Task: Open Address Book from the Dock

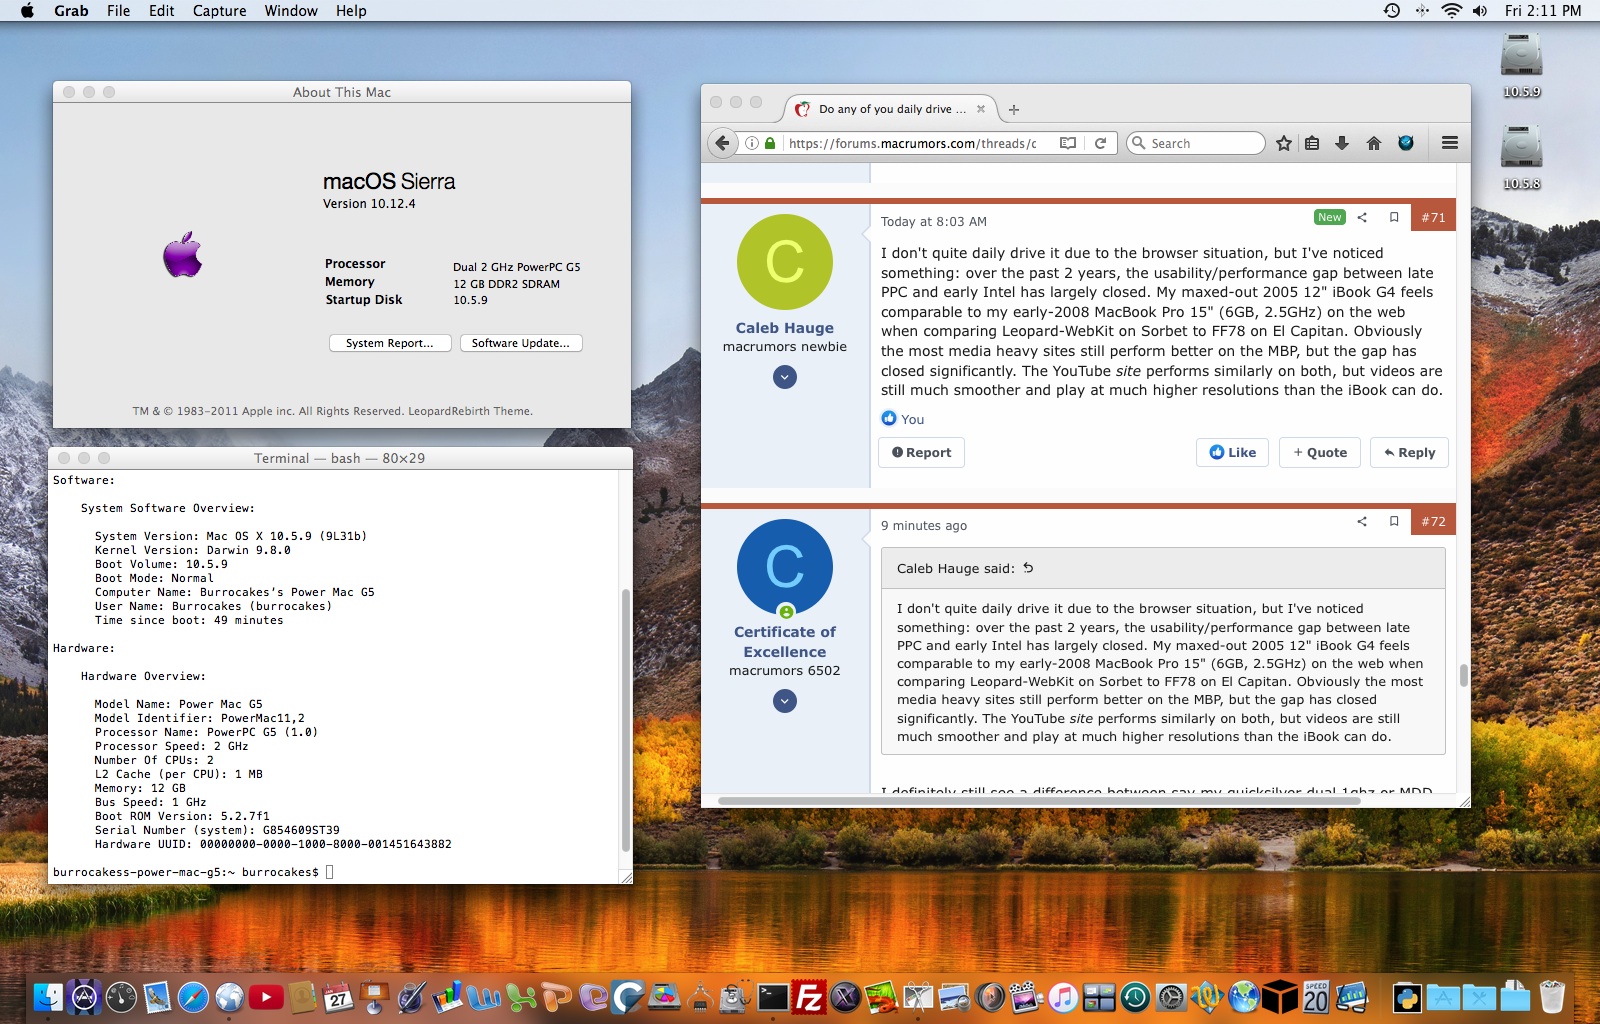Action: click(x=302, y=997)
